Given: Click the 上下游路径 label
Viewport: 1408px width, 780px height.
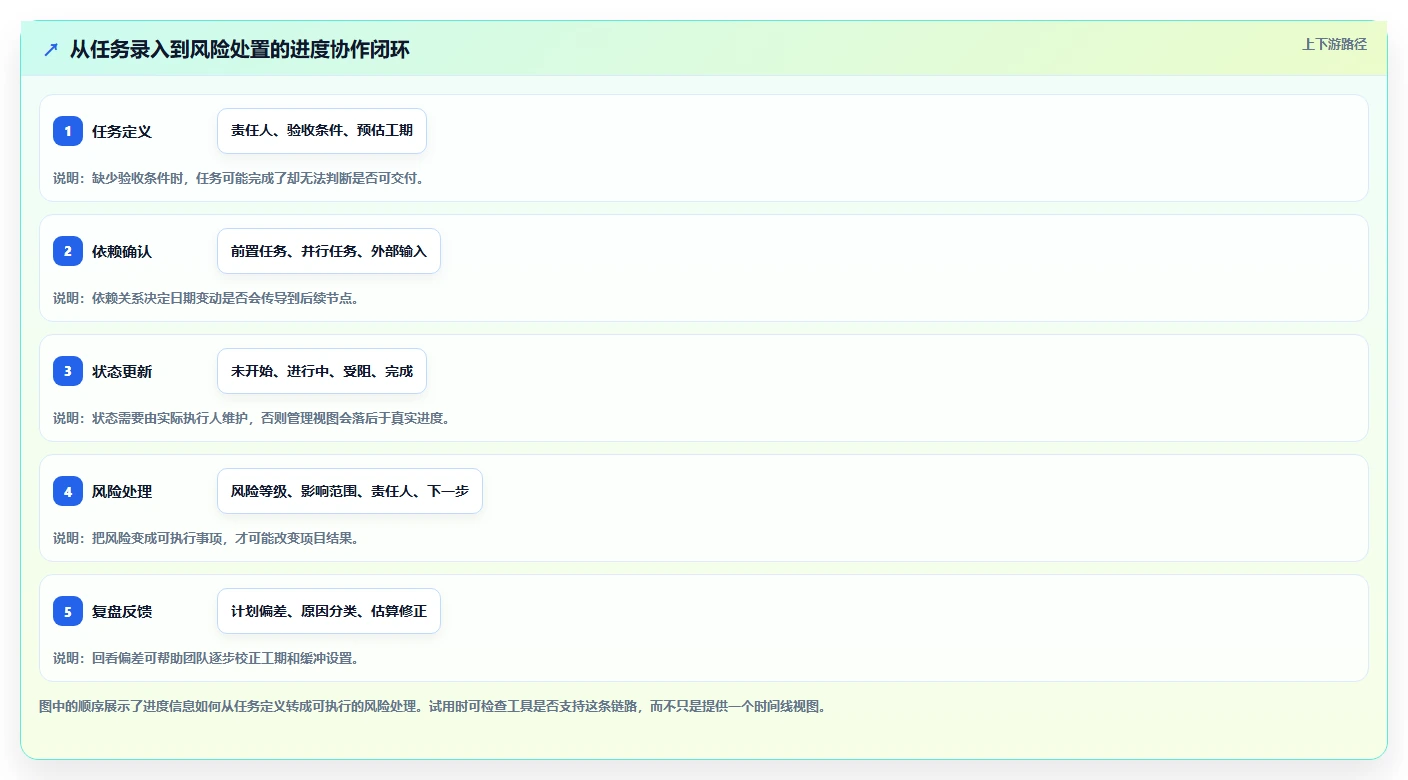Looking at the screenshot, I should tap(1334, 44).
